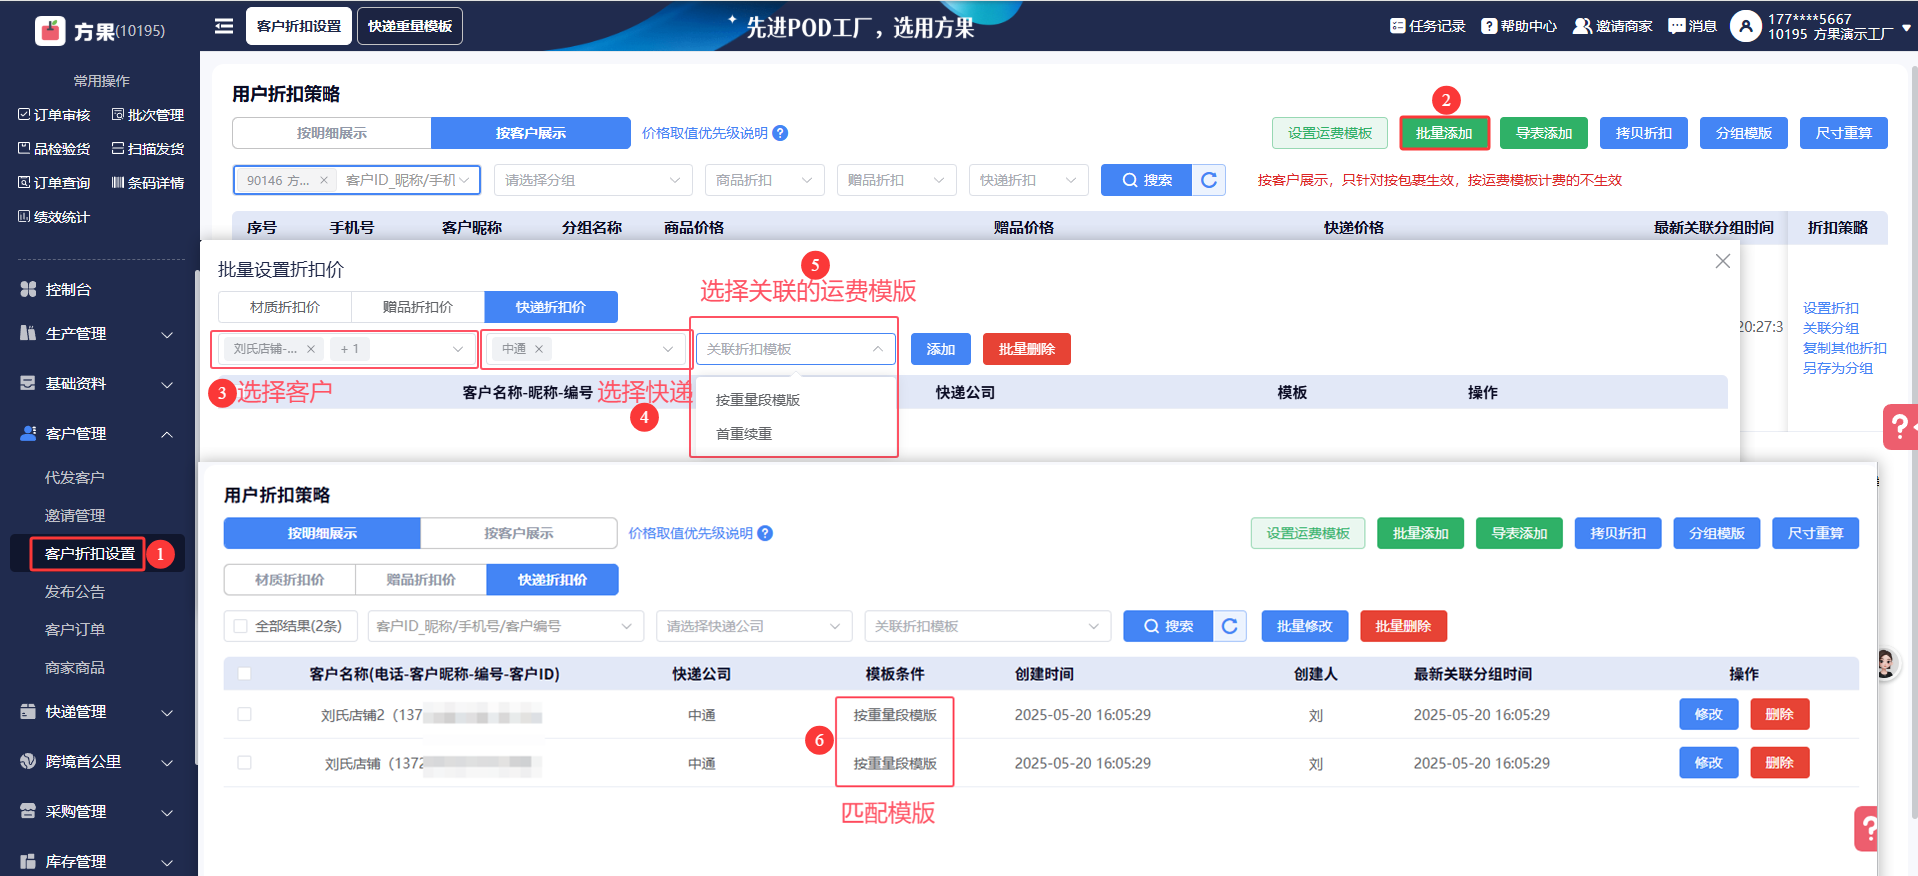Open 品检验货 from the sidebar shortcuts
This screenshot has height=876, width=1918.
[x=54, y=149]
